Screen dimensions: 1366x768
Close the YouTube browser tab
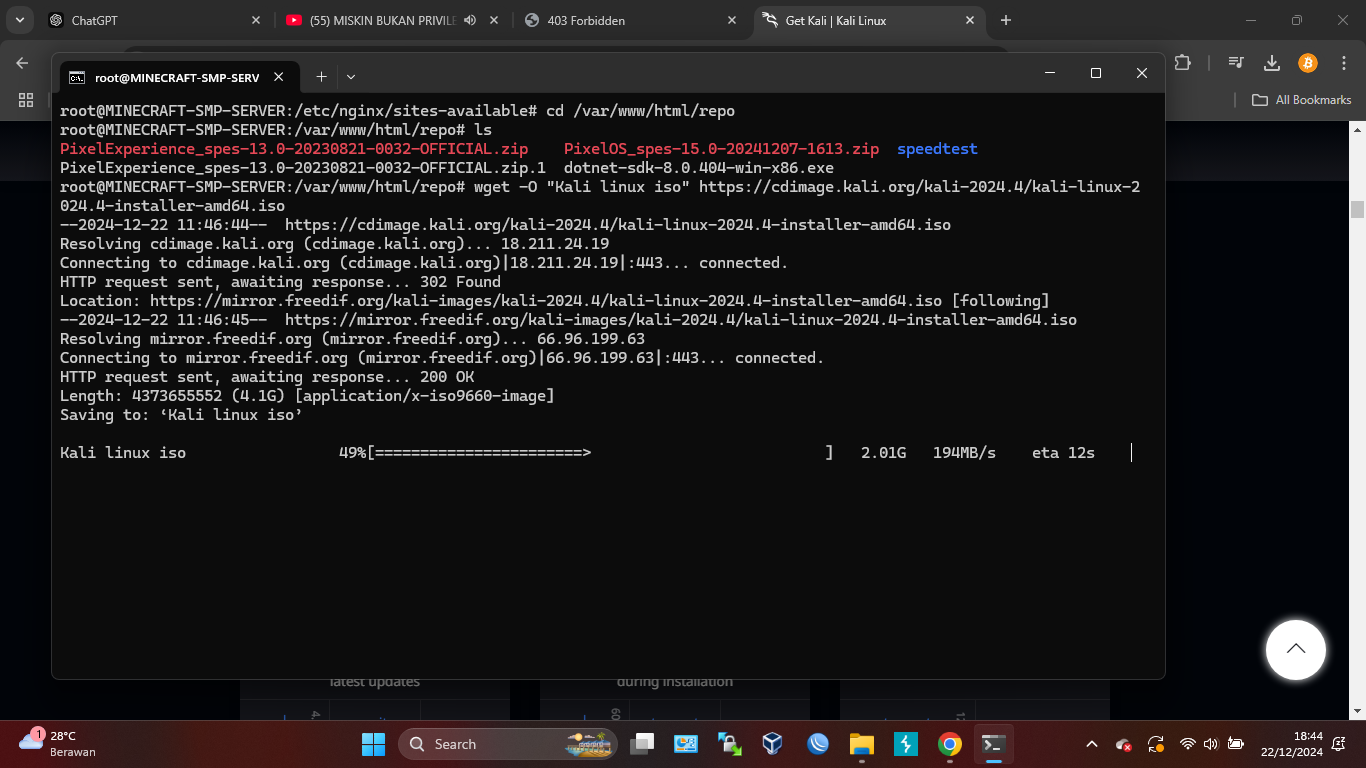(493, 20)
